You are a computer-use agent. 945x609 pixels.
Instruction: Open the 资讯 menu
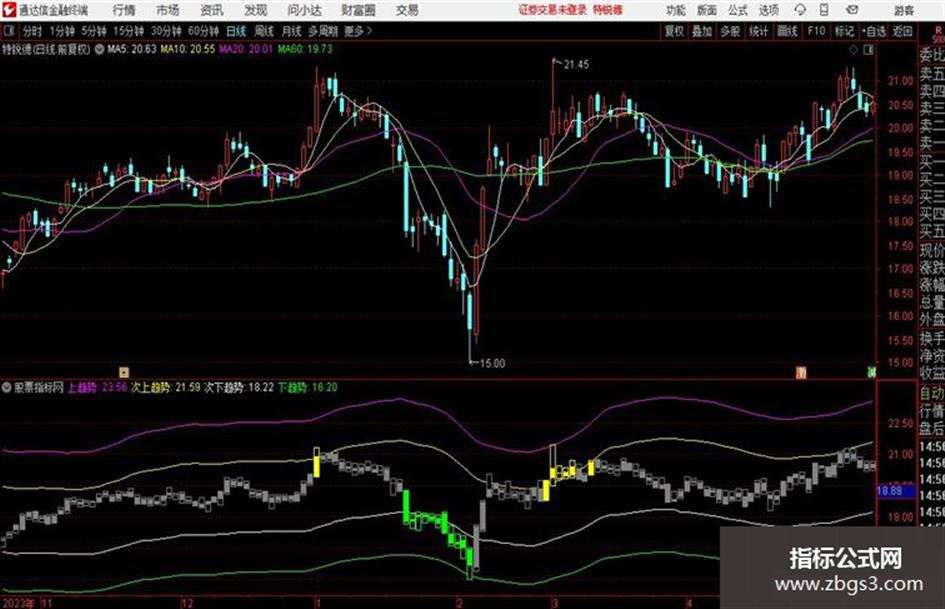click(x=212, y=10)
